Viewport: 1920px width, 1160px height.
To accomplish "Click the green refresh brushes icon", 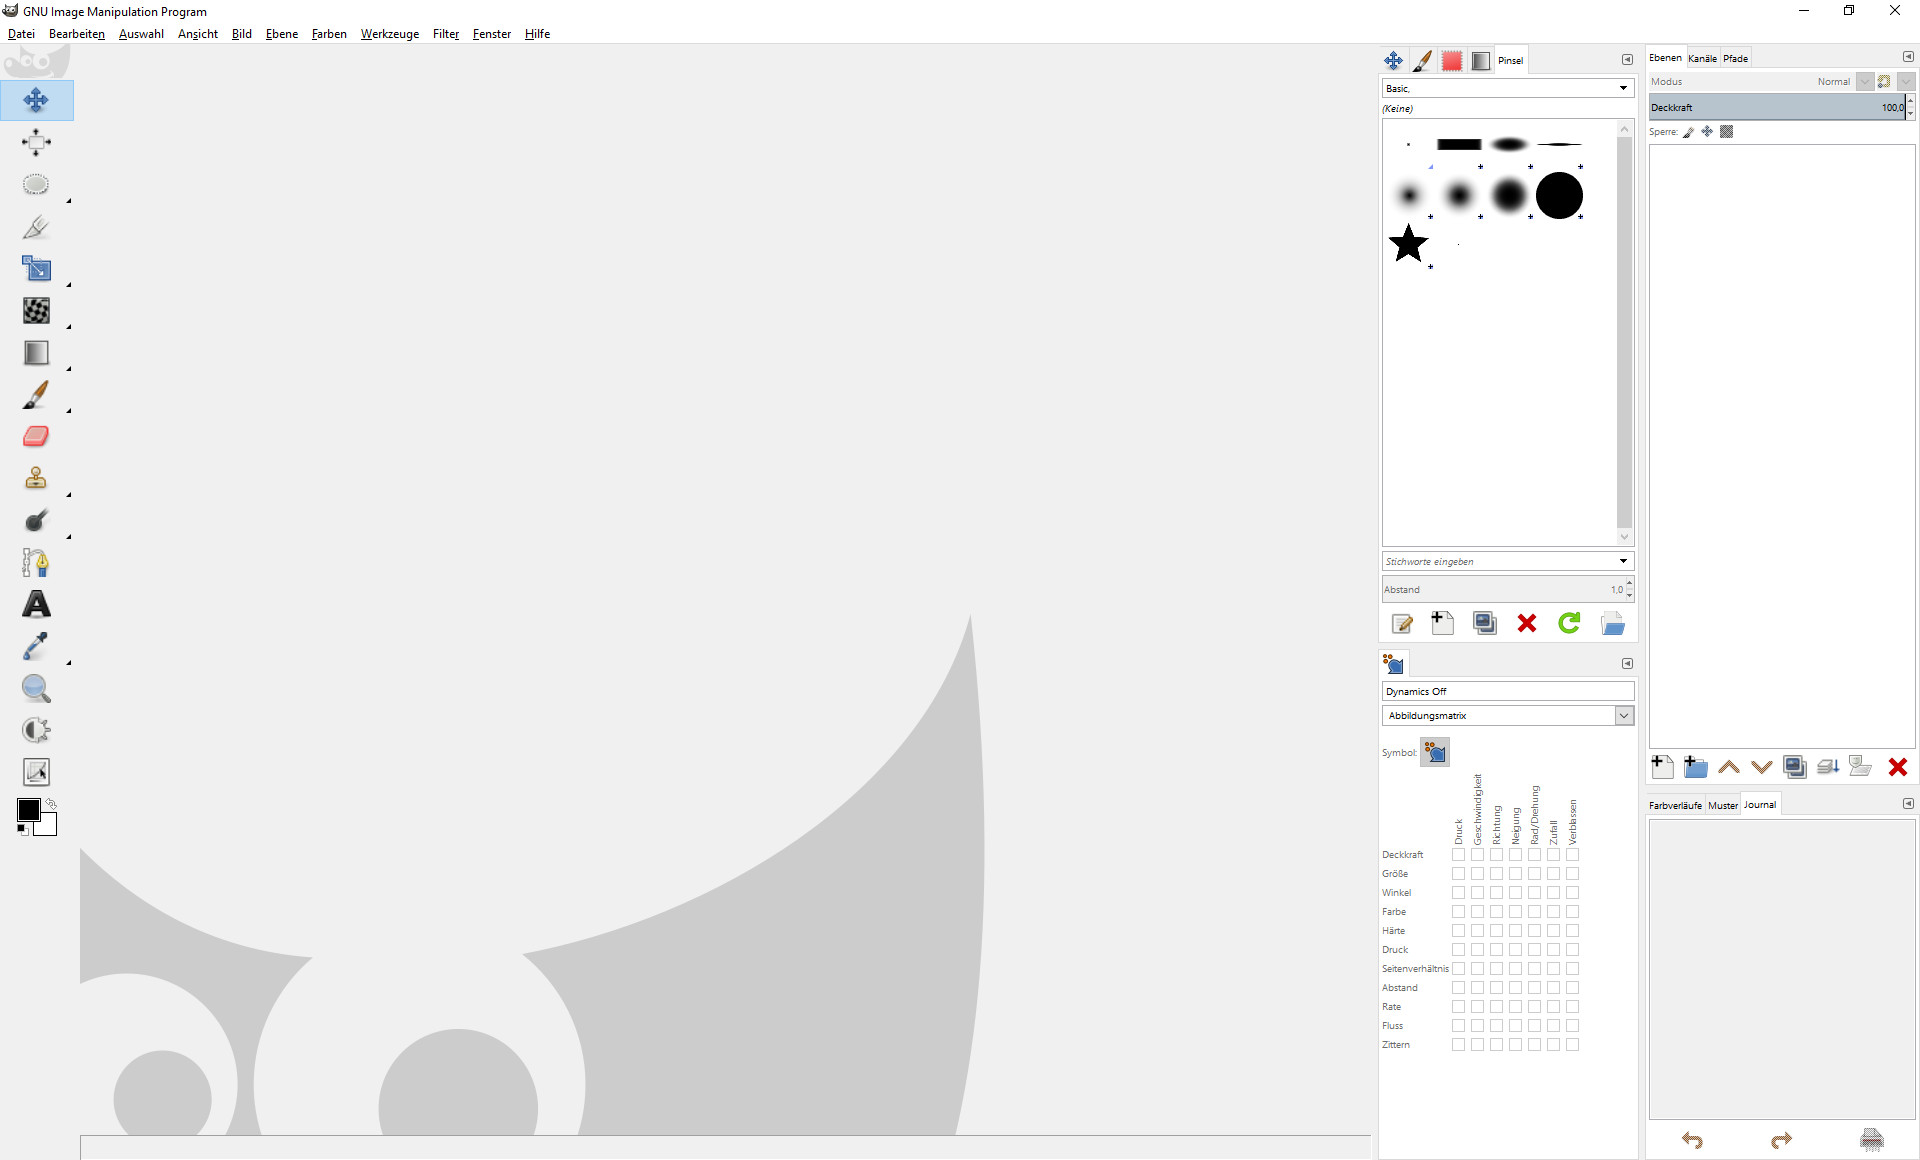I will [x=1569, y=624].
